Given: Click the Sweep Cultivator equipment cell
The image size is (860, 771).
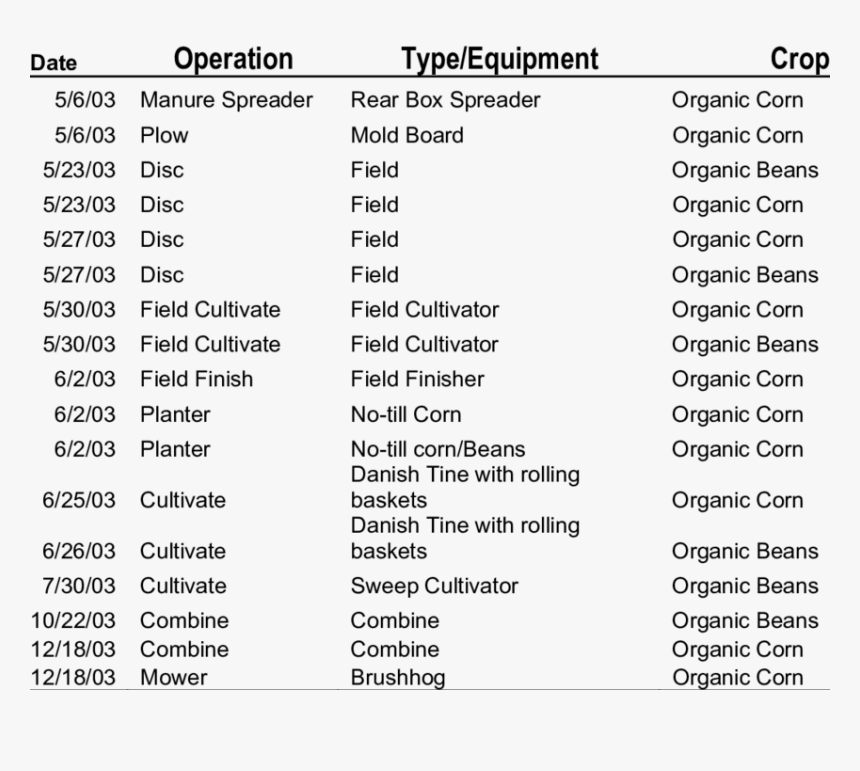Looking at the screenshot, I should click(x=434, y=586).
